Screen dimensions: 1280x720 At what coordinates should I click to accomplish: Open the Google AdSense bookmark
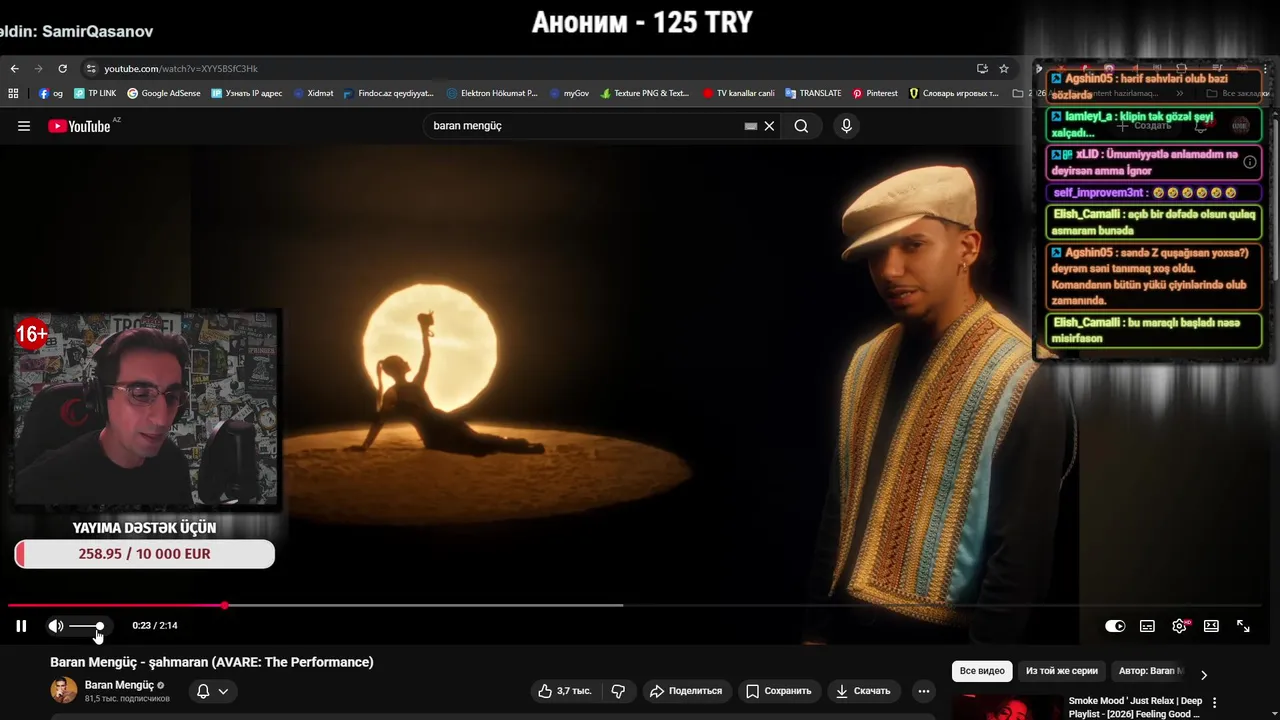[163, 93]
